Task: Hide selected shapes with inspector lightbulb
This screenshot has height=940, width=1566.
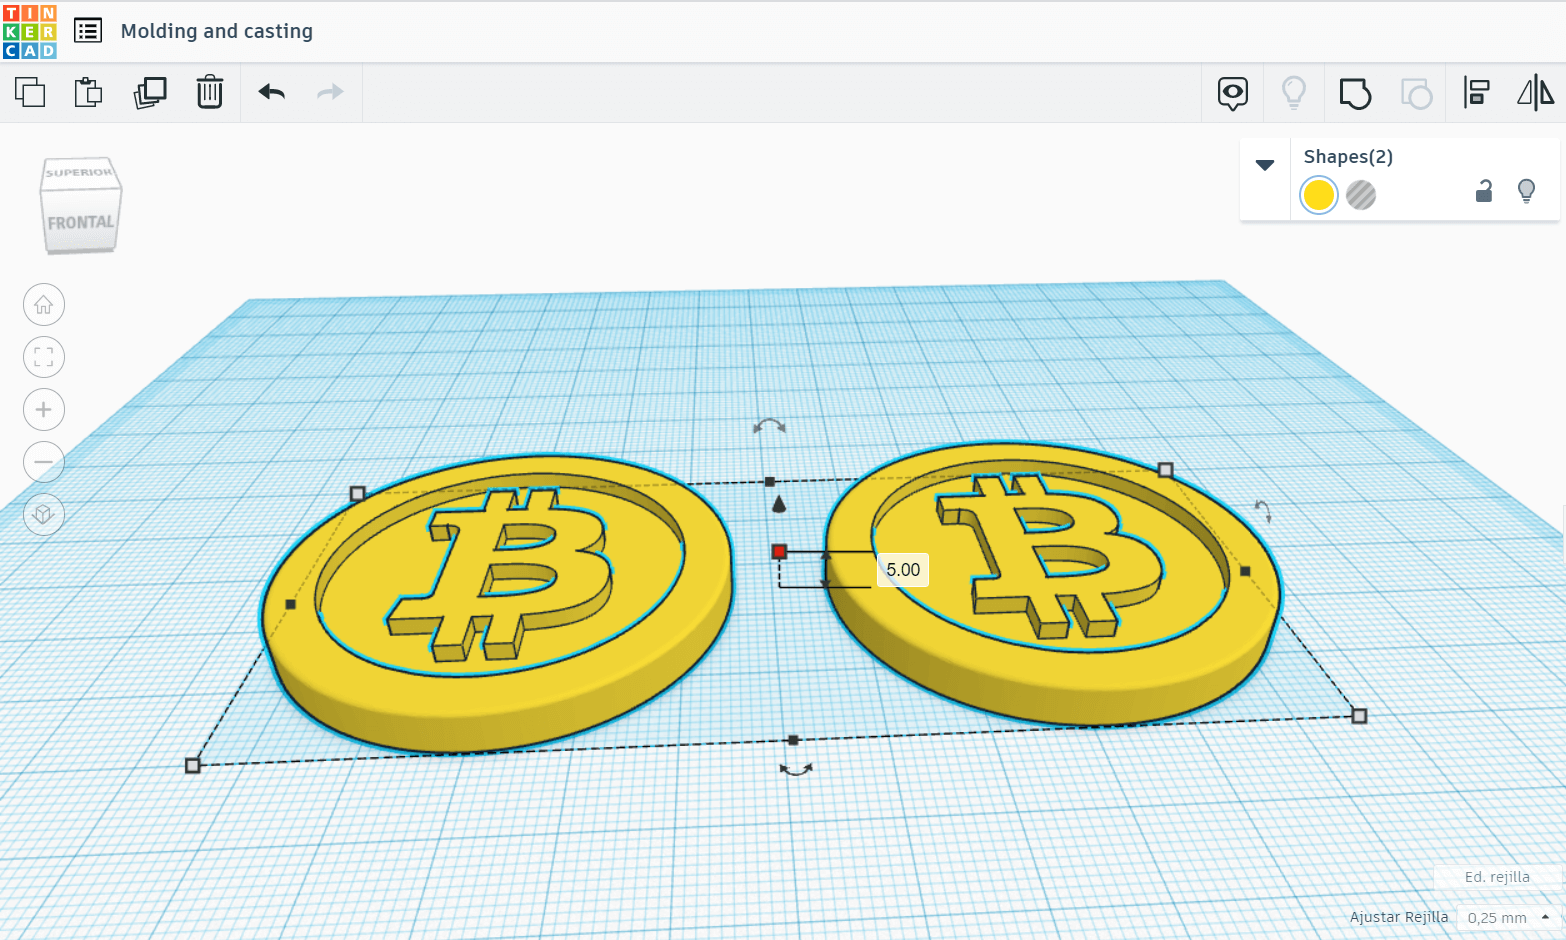Action: (1526, 191)
